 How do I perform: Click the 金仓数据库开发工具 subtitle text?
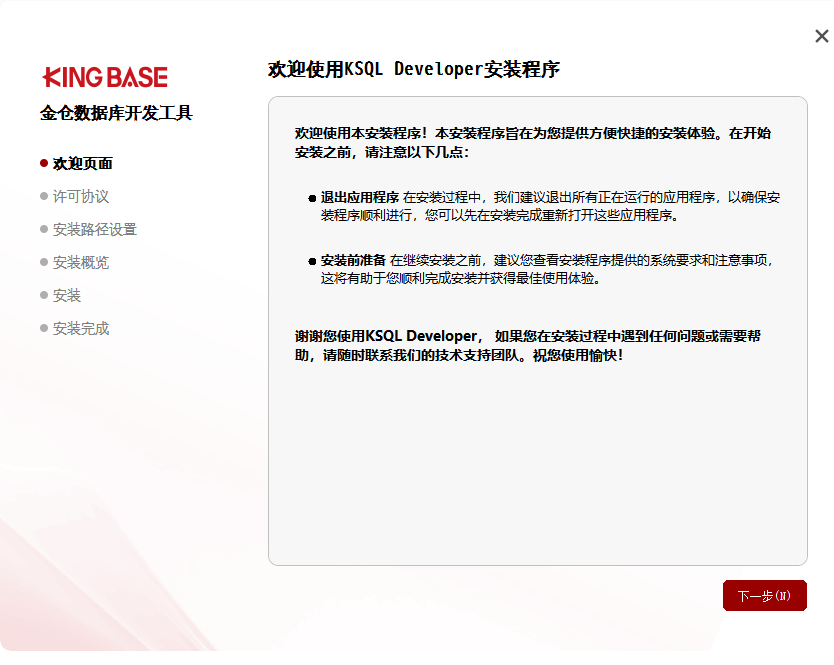tap(116, 113)
